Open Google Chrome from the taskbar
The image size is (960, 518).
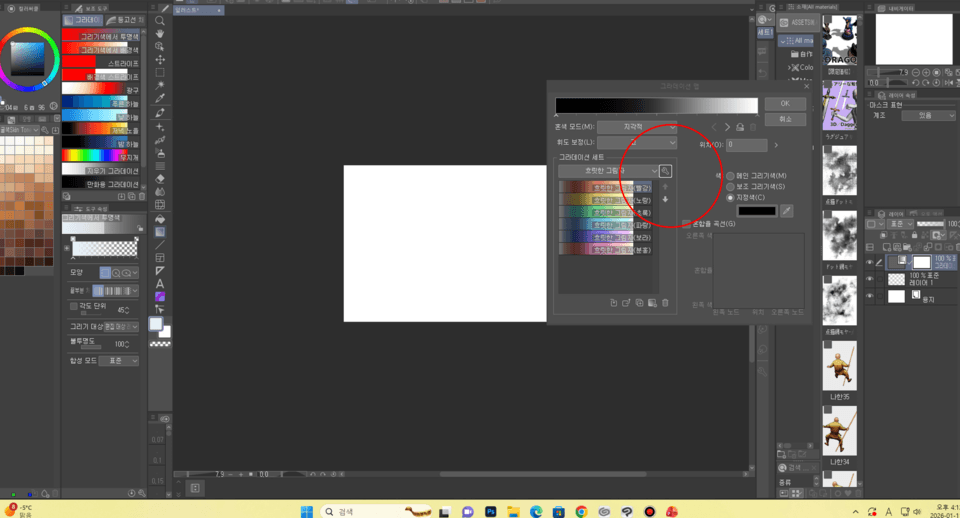(581, 511)
